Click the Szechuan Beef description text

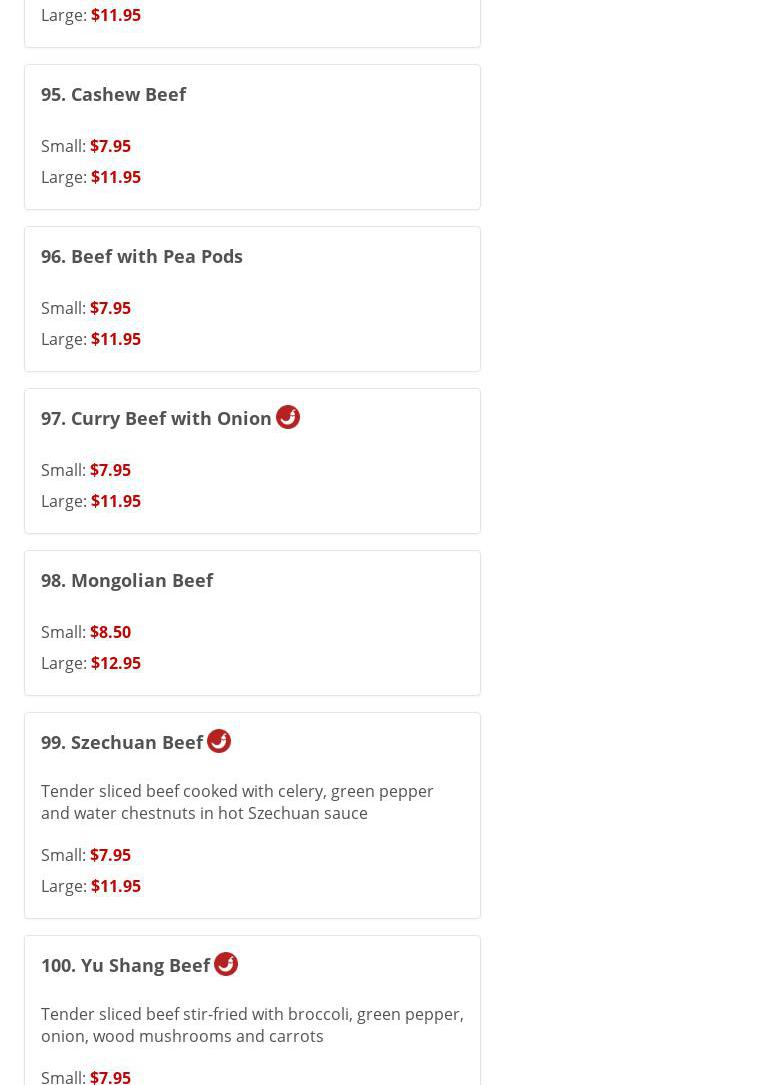(x=237, y=802)
